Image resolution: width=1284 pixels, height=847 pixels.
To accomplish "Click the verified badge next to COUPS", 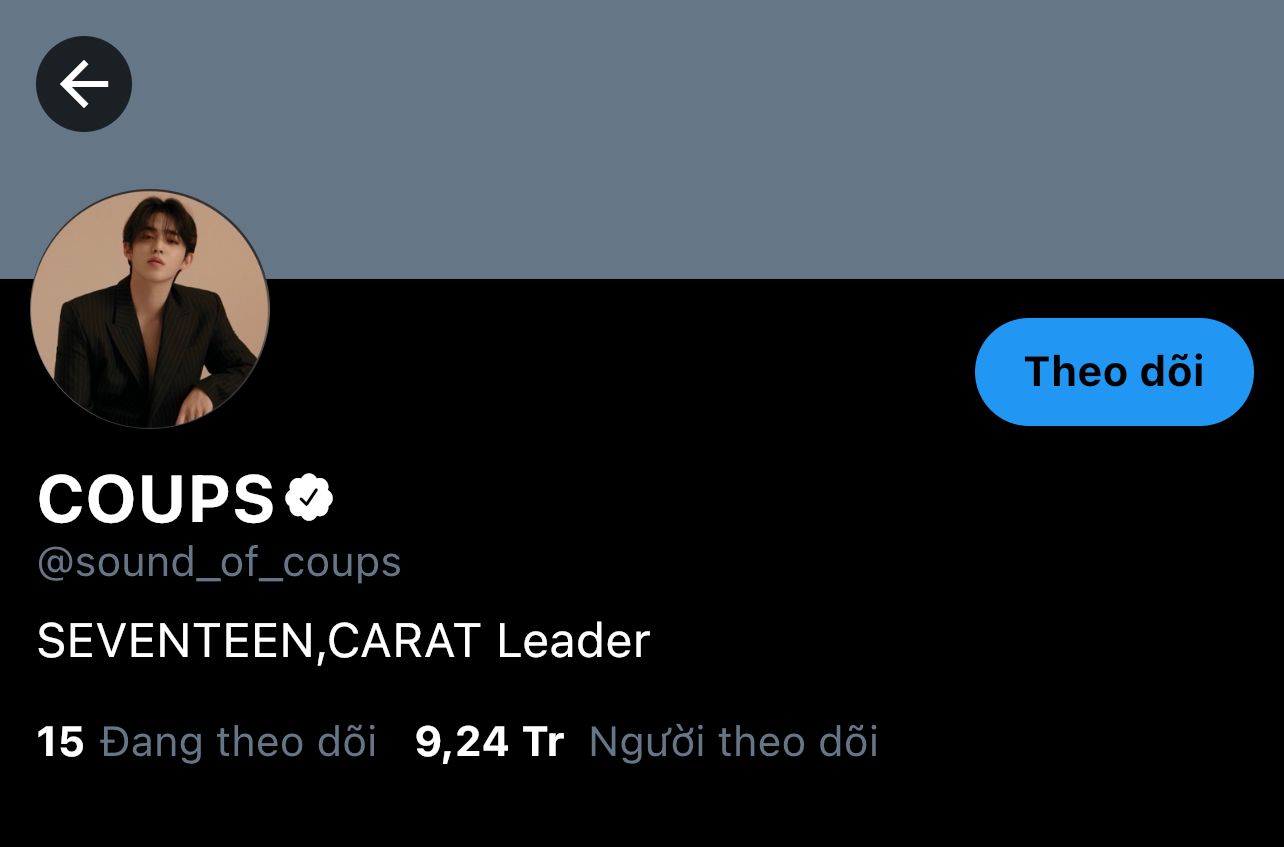I will (310, 498).
